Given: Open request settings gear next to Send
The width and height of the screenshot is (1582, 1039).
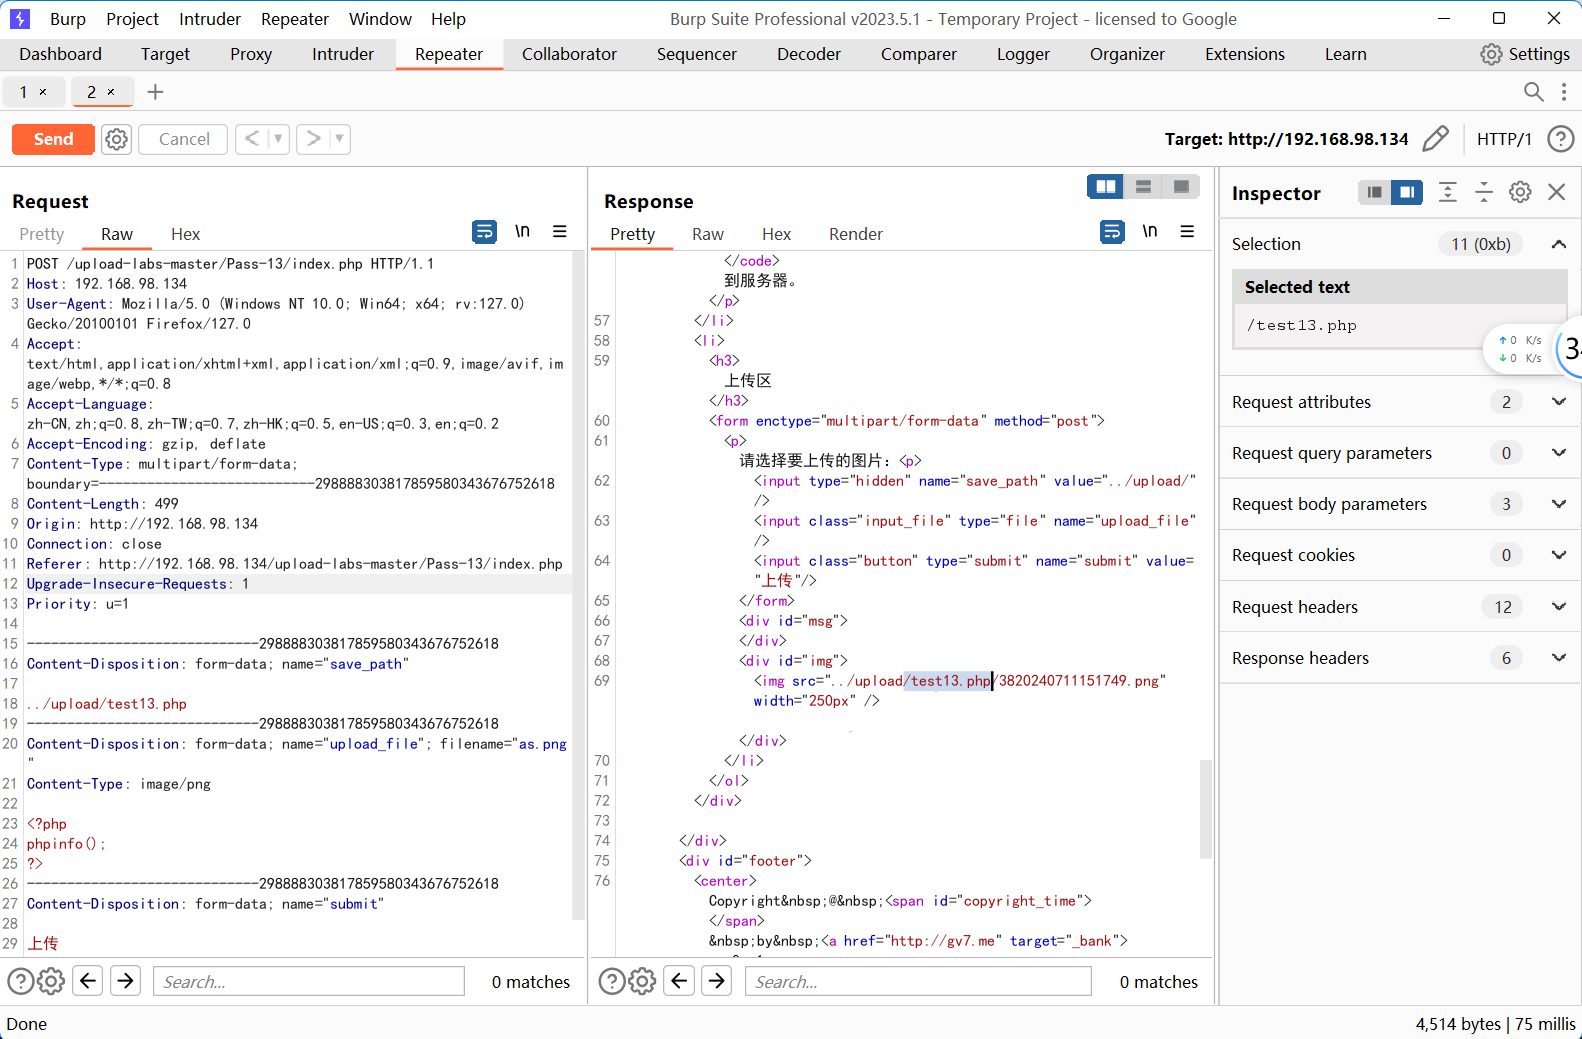Looking at the screenshot, I should (x=117, y=139).
